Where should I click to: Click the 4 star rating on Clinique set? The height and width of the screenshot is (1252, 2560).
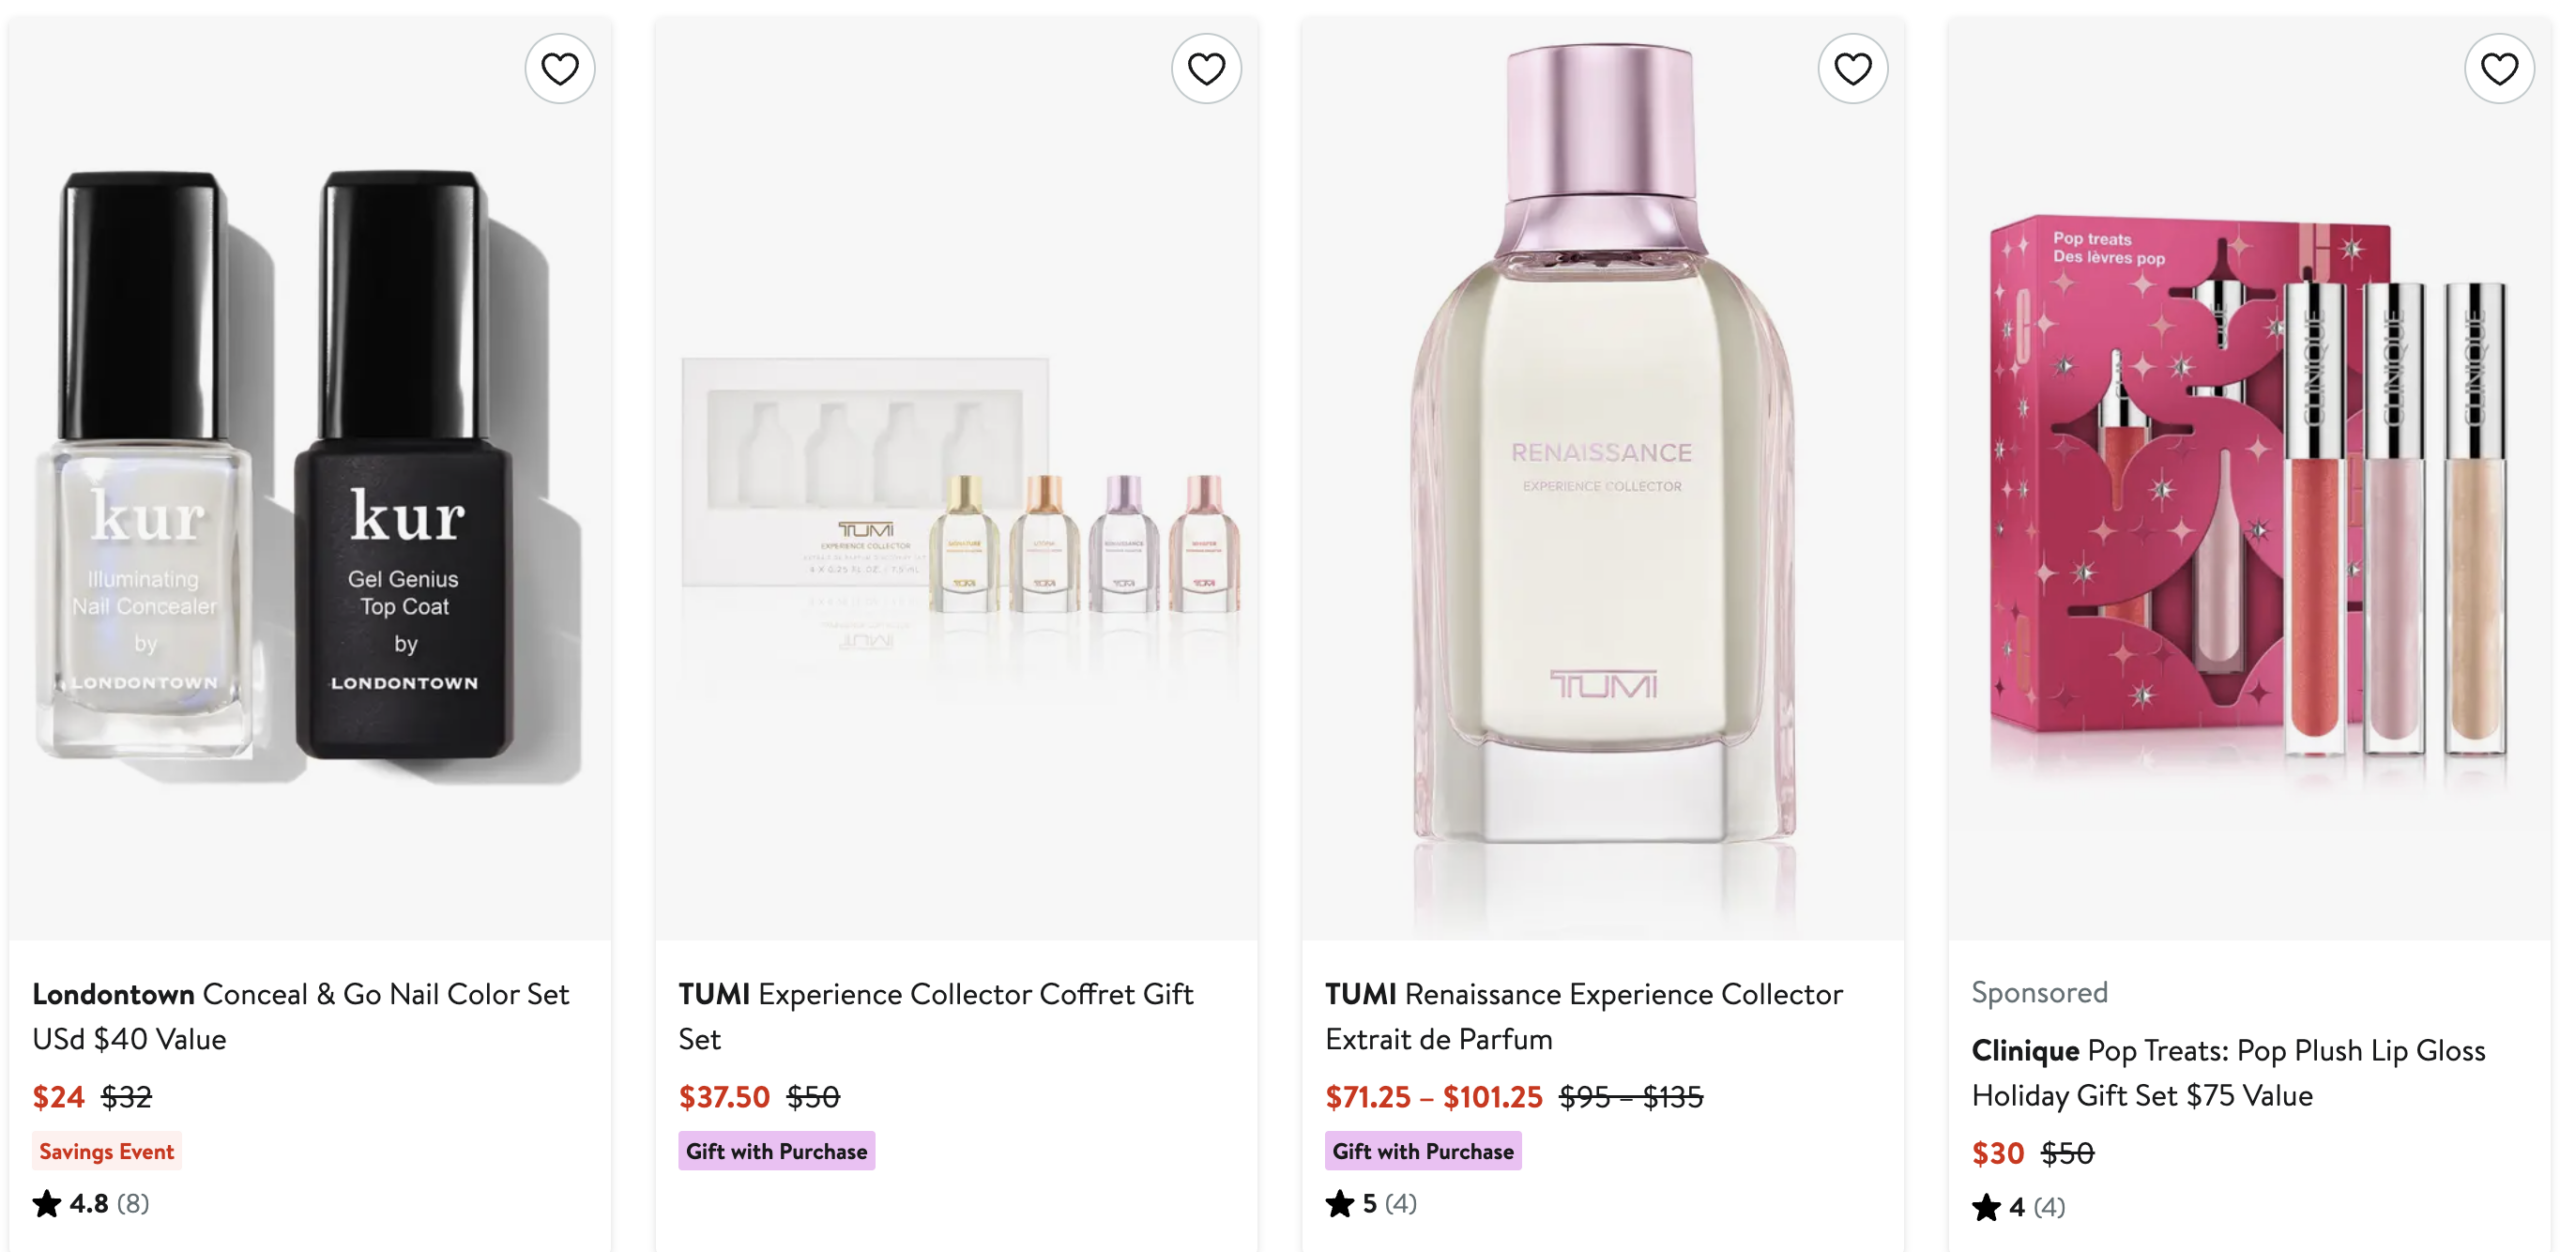(2017, 1207)
